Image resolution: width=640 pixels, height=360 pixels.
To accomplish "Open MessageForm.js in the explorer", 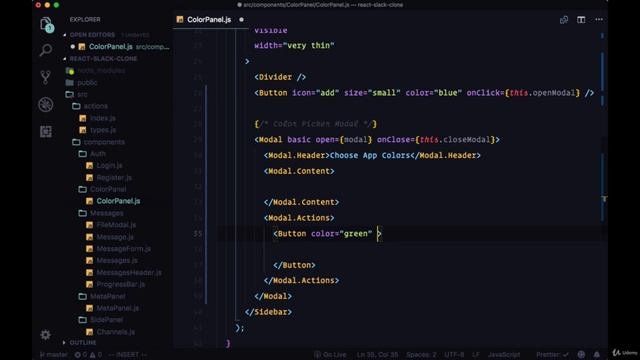I will [x=123, y=249].
